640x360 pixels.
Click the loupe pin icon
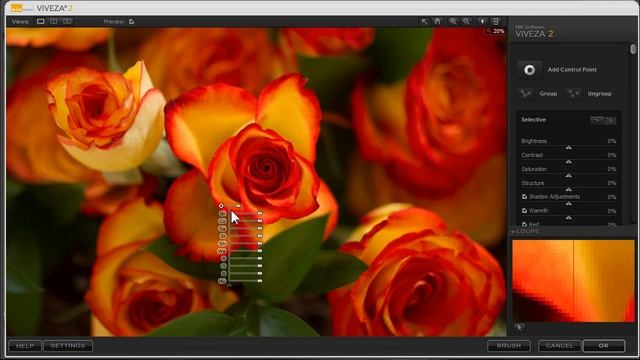pos(519,327)
